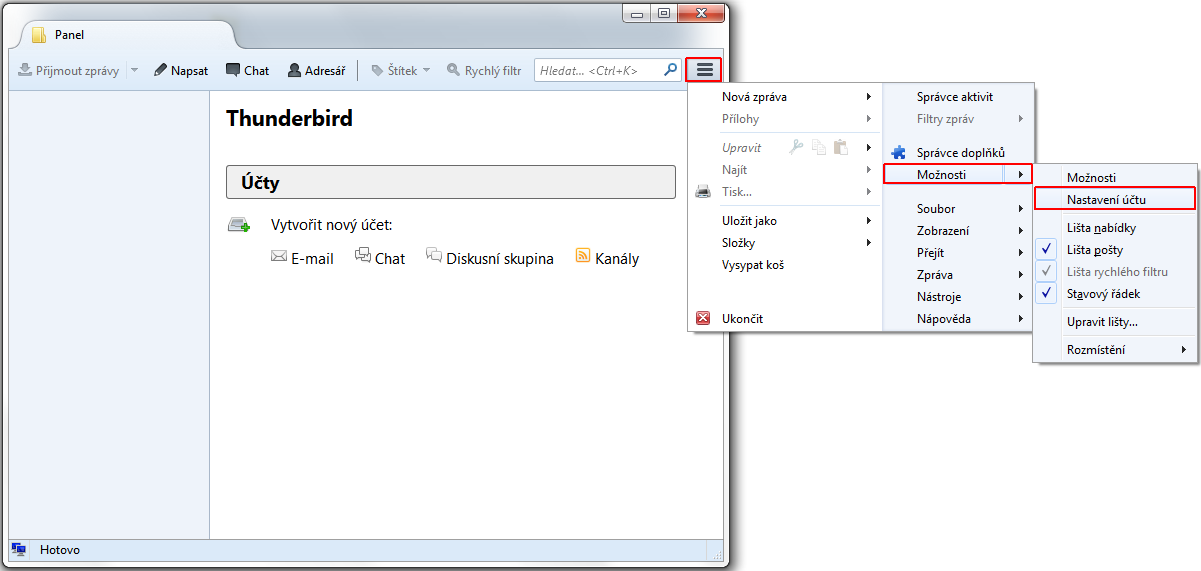The width and height of the screenshot is (1201, 571).
Task: Click the cut scissors icon
Action: (x=797, y=147)
